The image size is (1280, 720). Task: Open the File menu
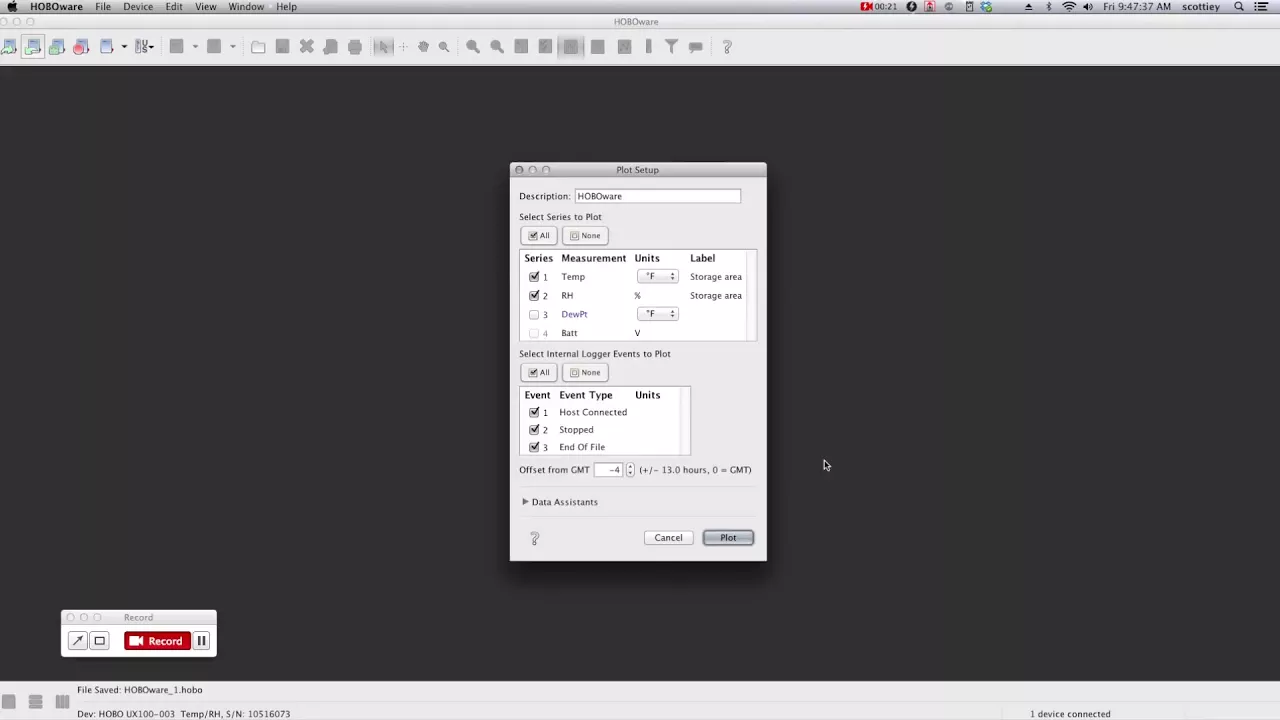103,7
